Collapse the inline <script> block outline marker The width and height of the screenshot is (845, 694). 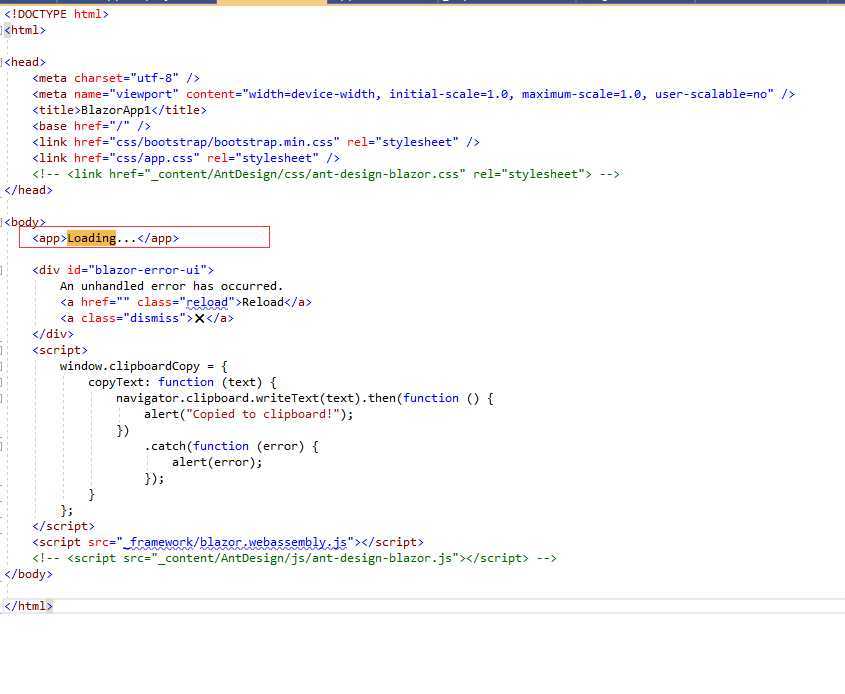[x=2, y=350]
